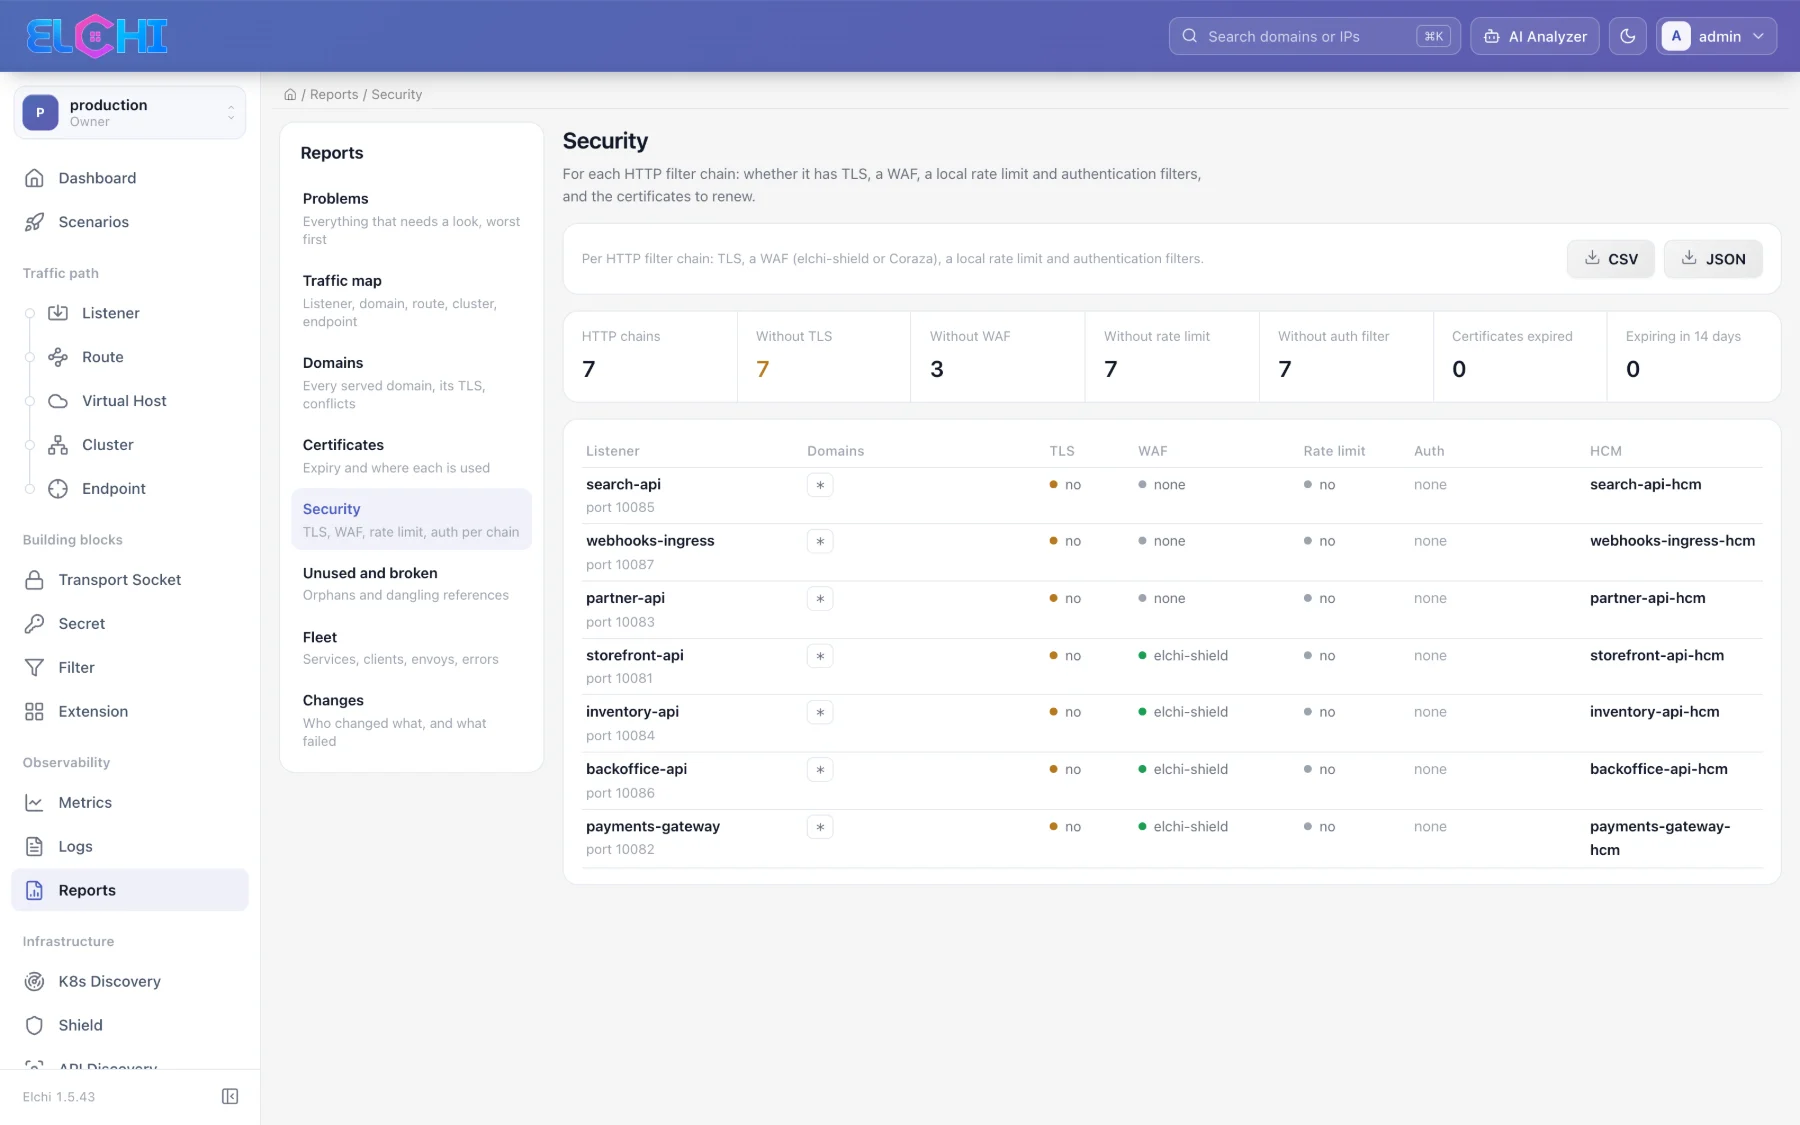1800x1125 pixels.
Task: Expand domains badge for storefront-api
Action: (820, 656)
